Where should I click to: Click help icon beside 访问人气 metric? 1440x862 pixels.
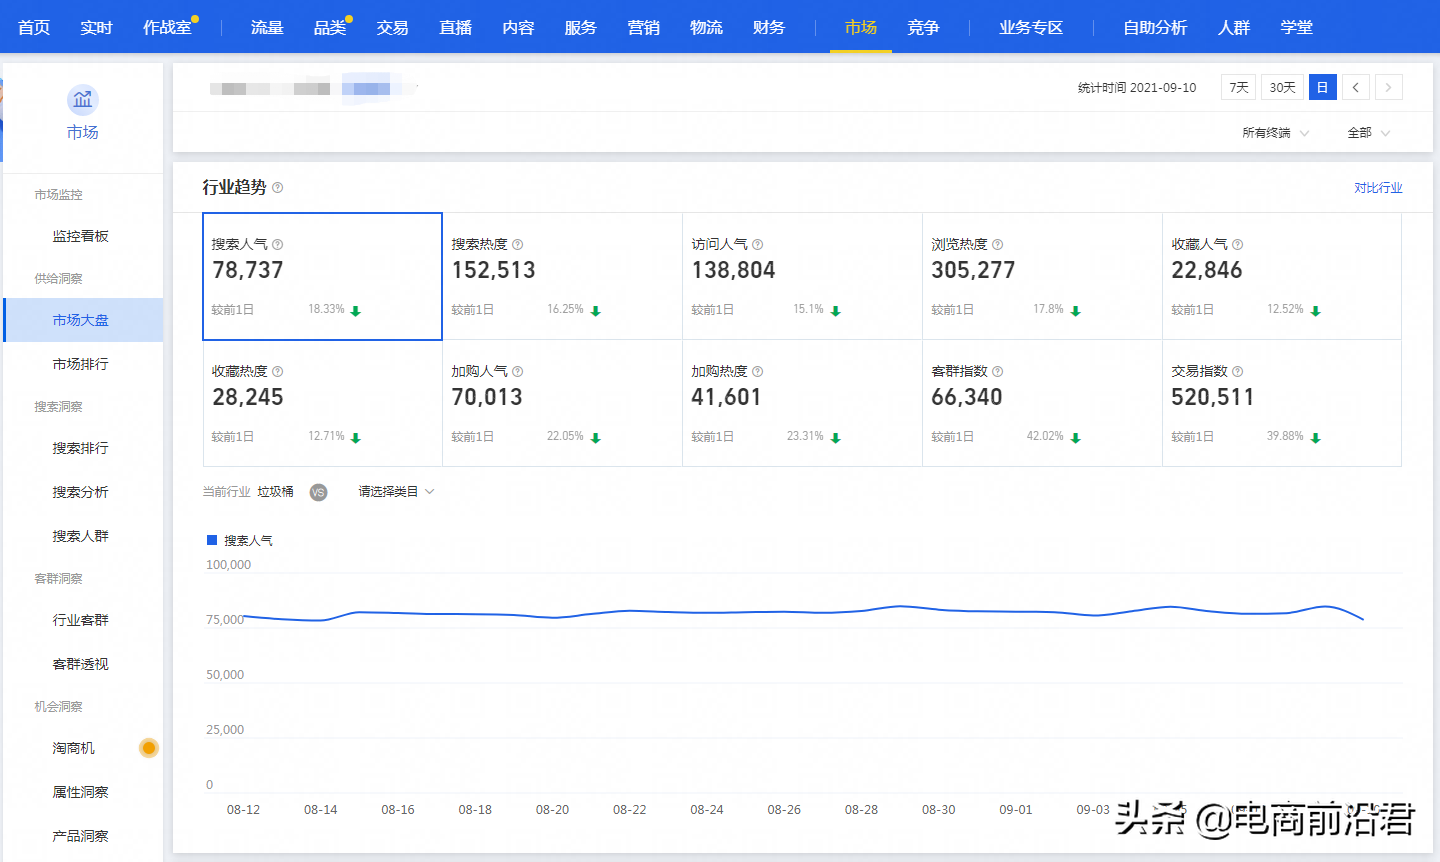[x=758, y=244]
